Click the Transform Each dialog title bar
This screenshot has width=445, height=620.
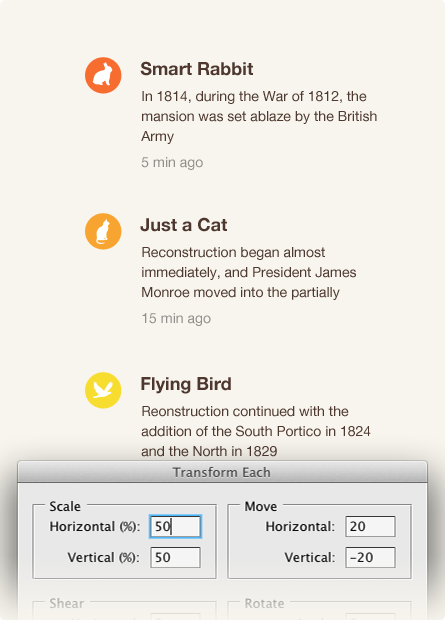222,472
